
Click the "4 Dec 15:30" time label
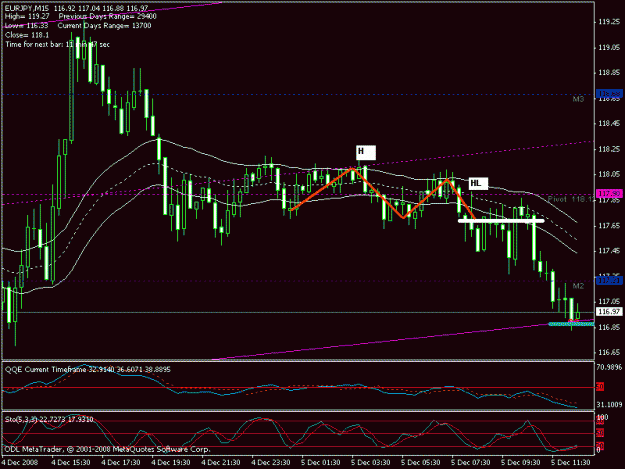(x=71, y=462)
